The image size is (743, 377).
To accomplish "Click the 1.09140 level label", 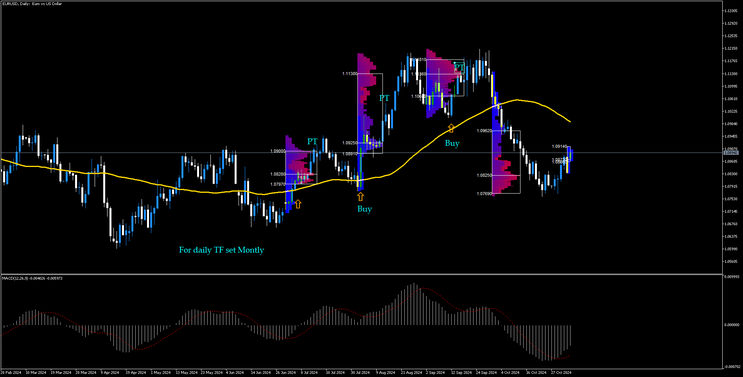I will 559,147.
